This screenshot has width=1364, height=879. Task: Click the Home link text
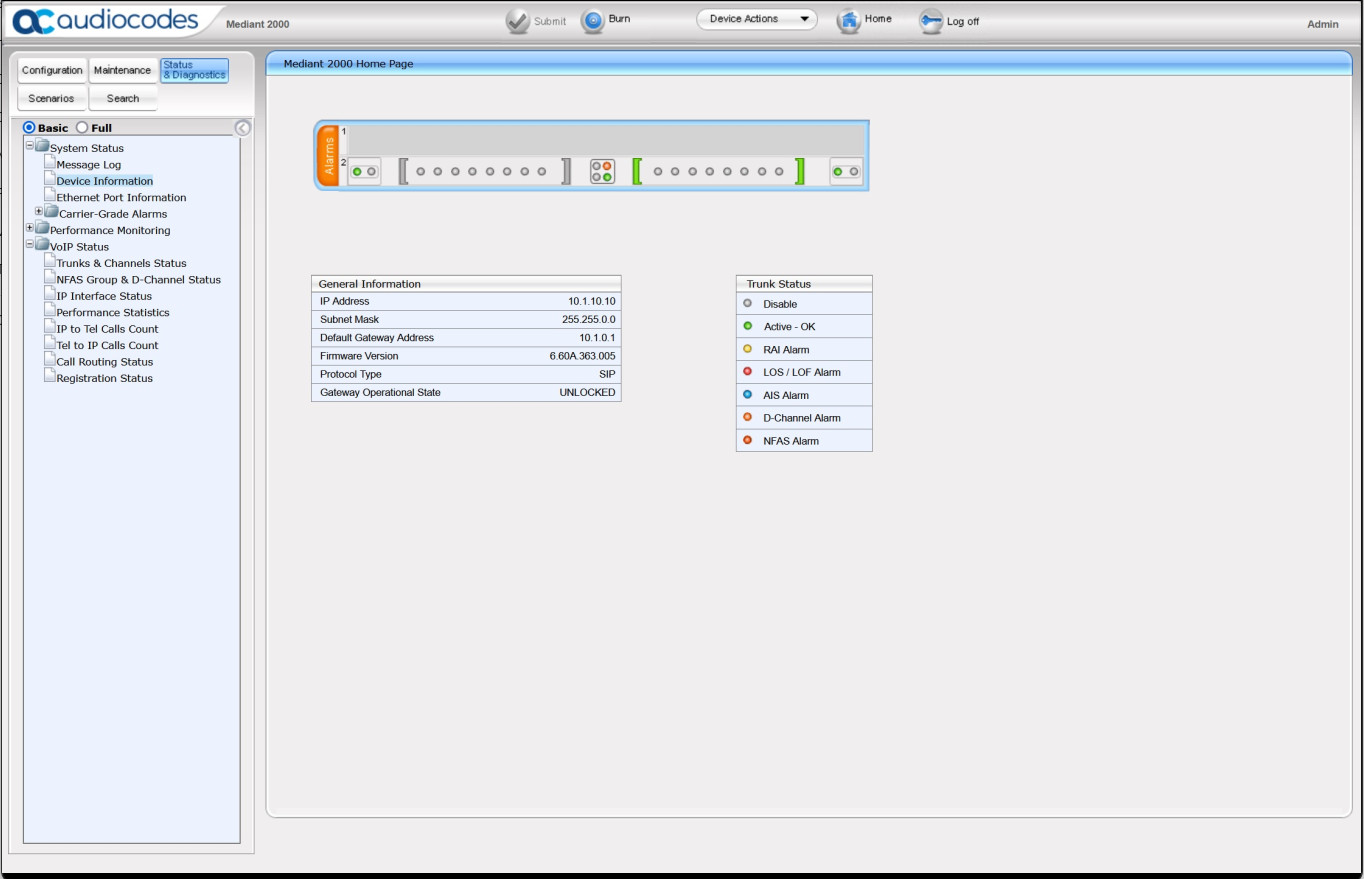pos(878,19)
